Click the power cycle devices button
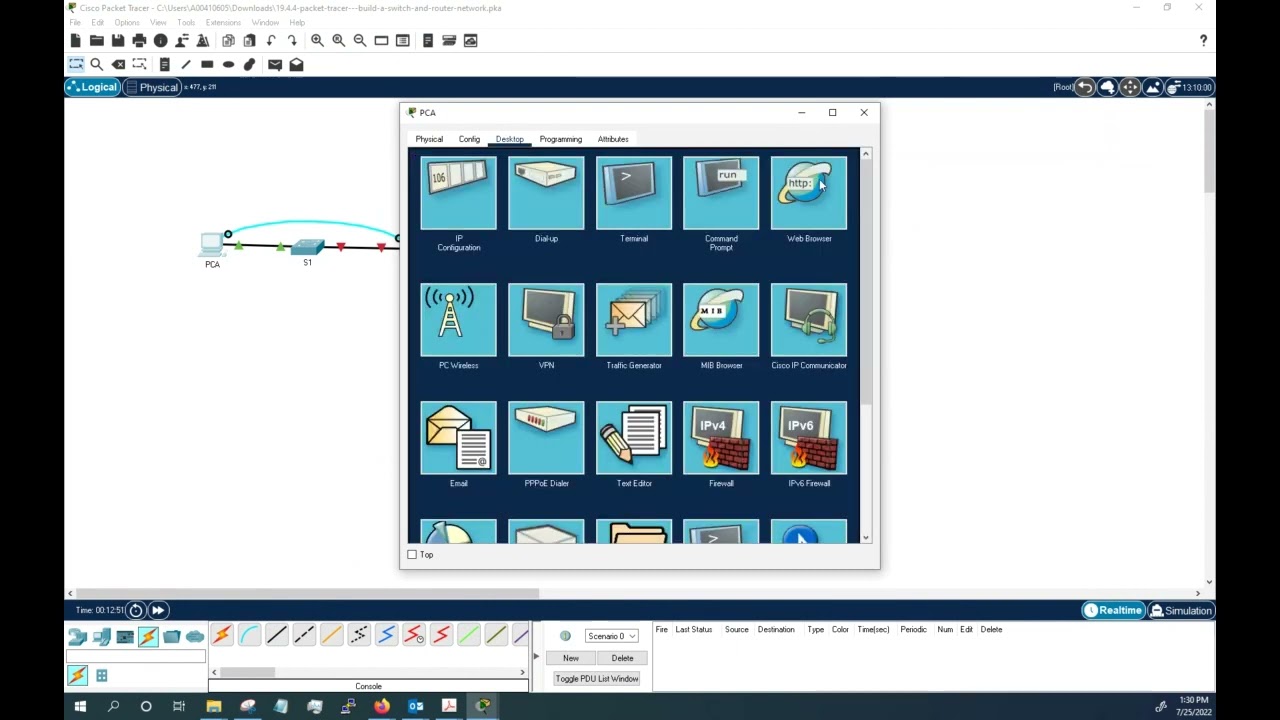Image resolution: width=1280 pixels, height=720 pixels. [x=136, y=610]
